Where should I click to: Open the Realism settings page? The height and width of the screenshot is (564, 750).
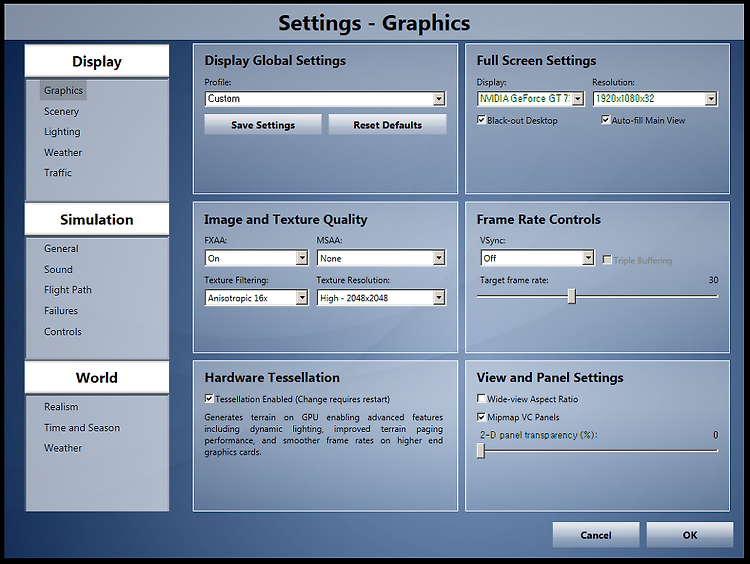coord(61,407)
